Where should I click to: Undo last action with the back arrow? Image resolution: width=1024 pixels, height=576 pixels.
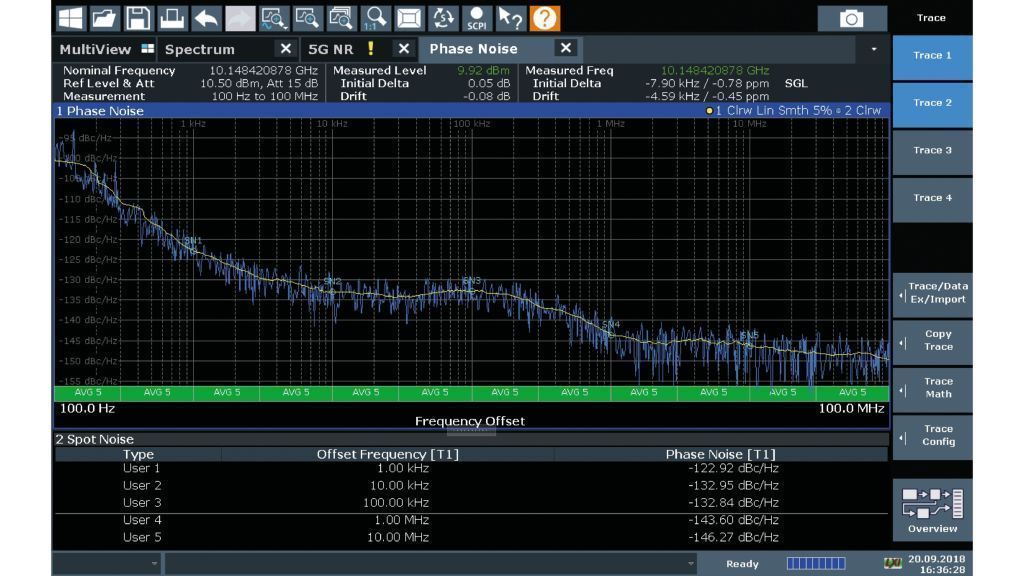pos(206,17)
